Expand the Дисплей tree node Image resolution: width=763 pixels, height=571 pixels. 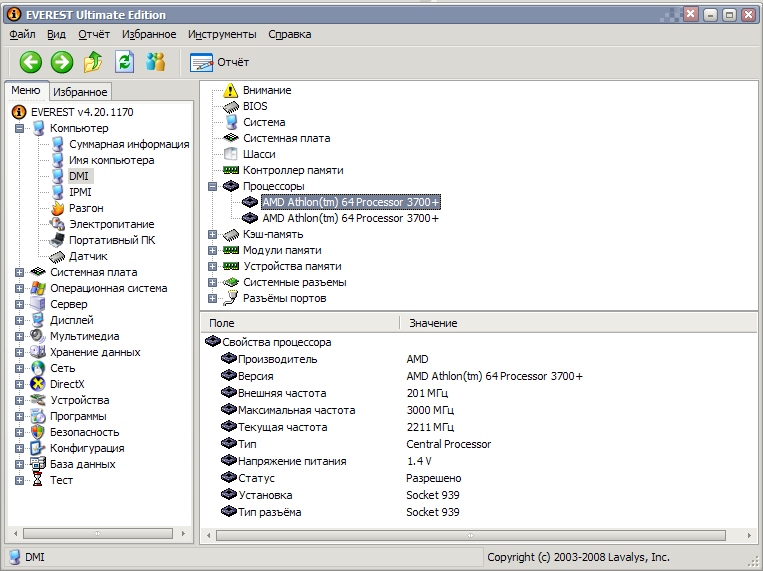pos(19,320)
